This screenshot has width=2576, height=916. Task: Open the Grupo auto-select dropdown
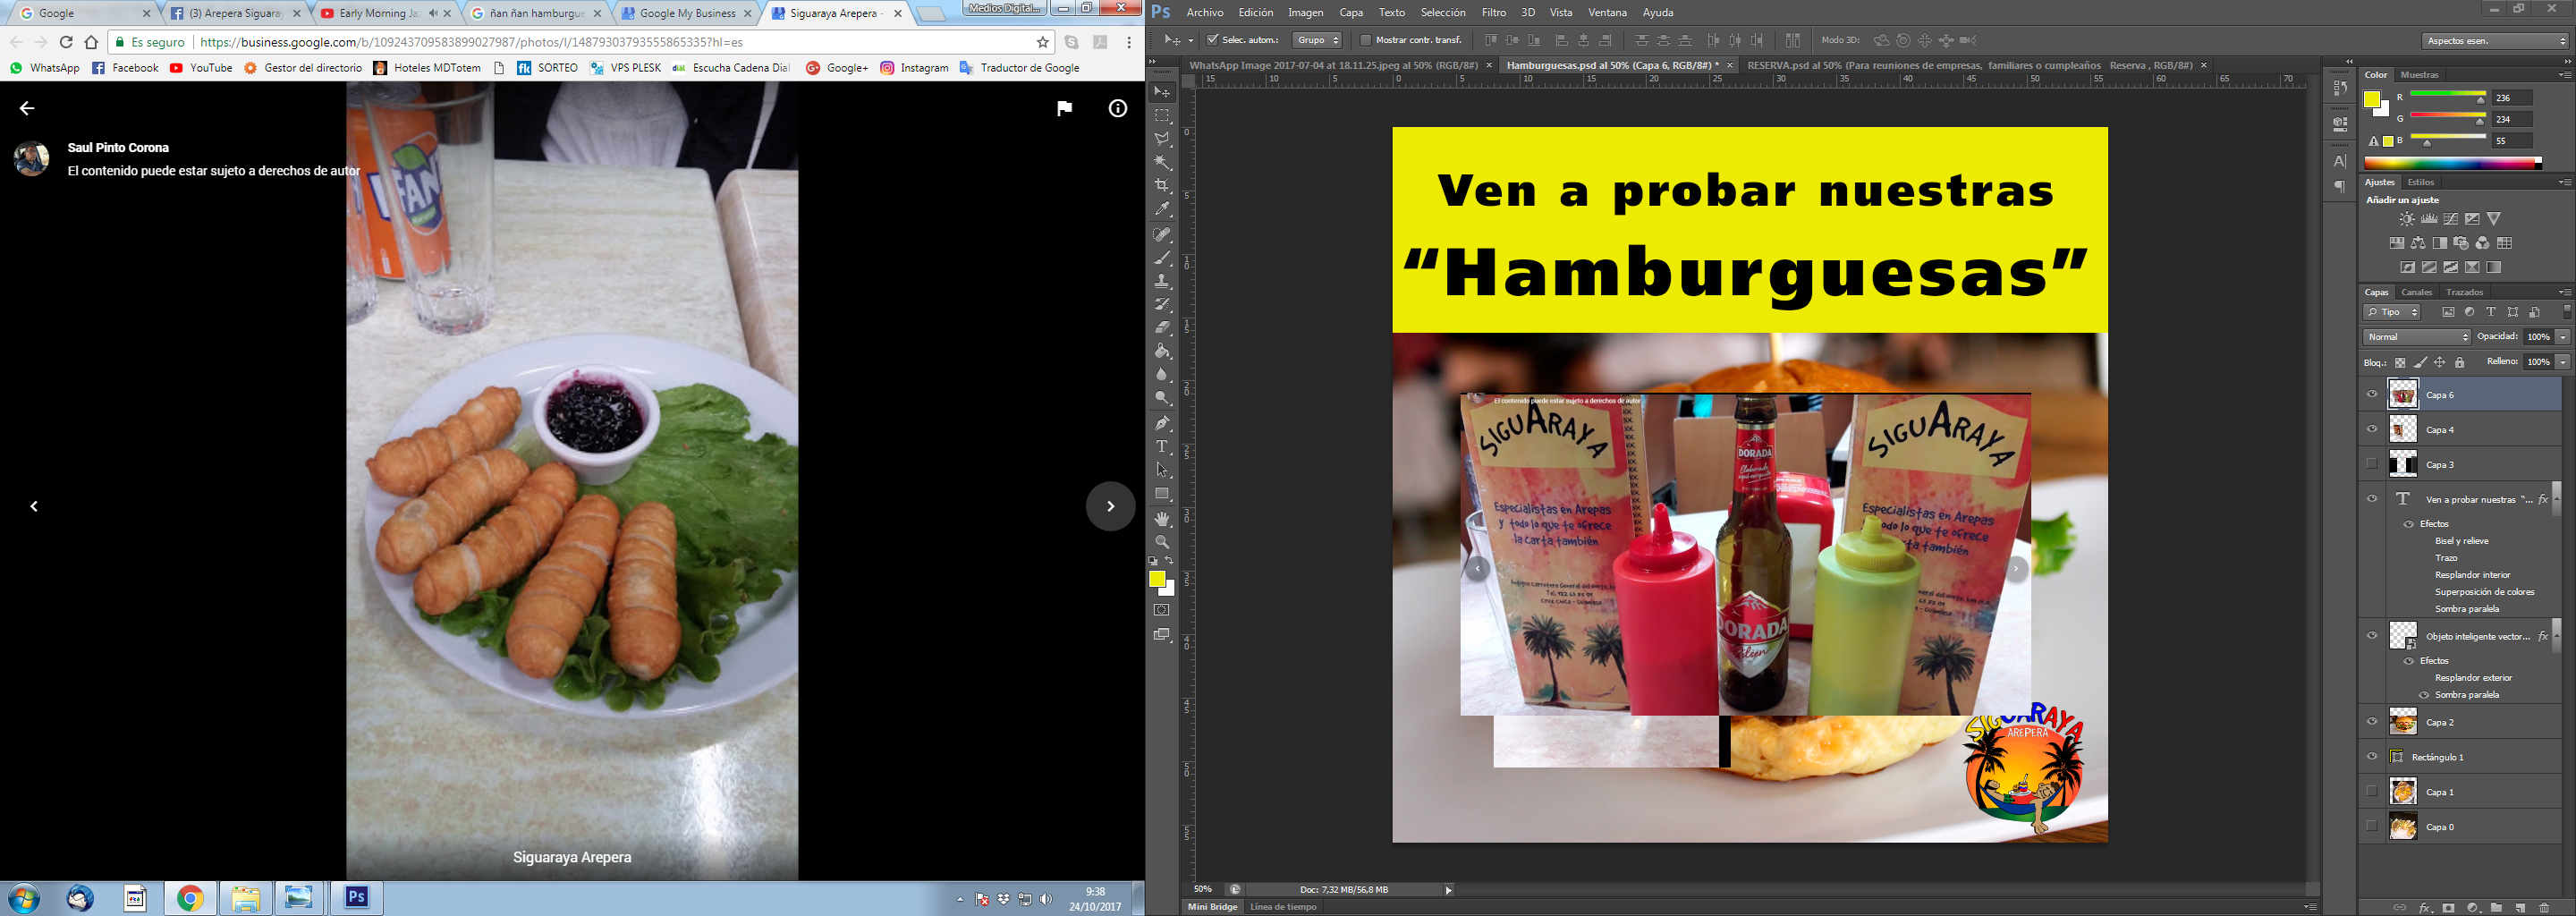tap(1317, 41)
